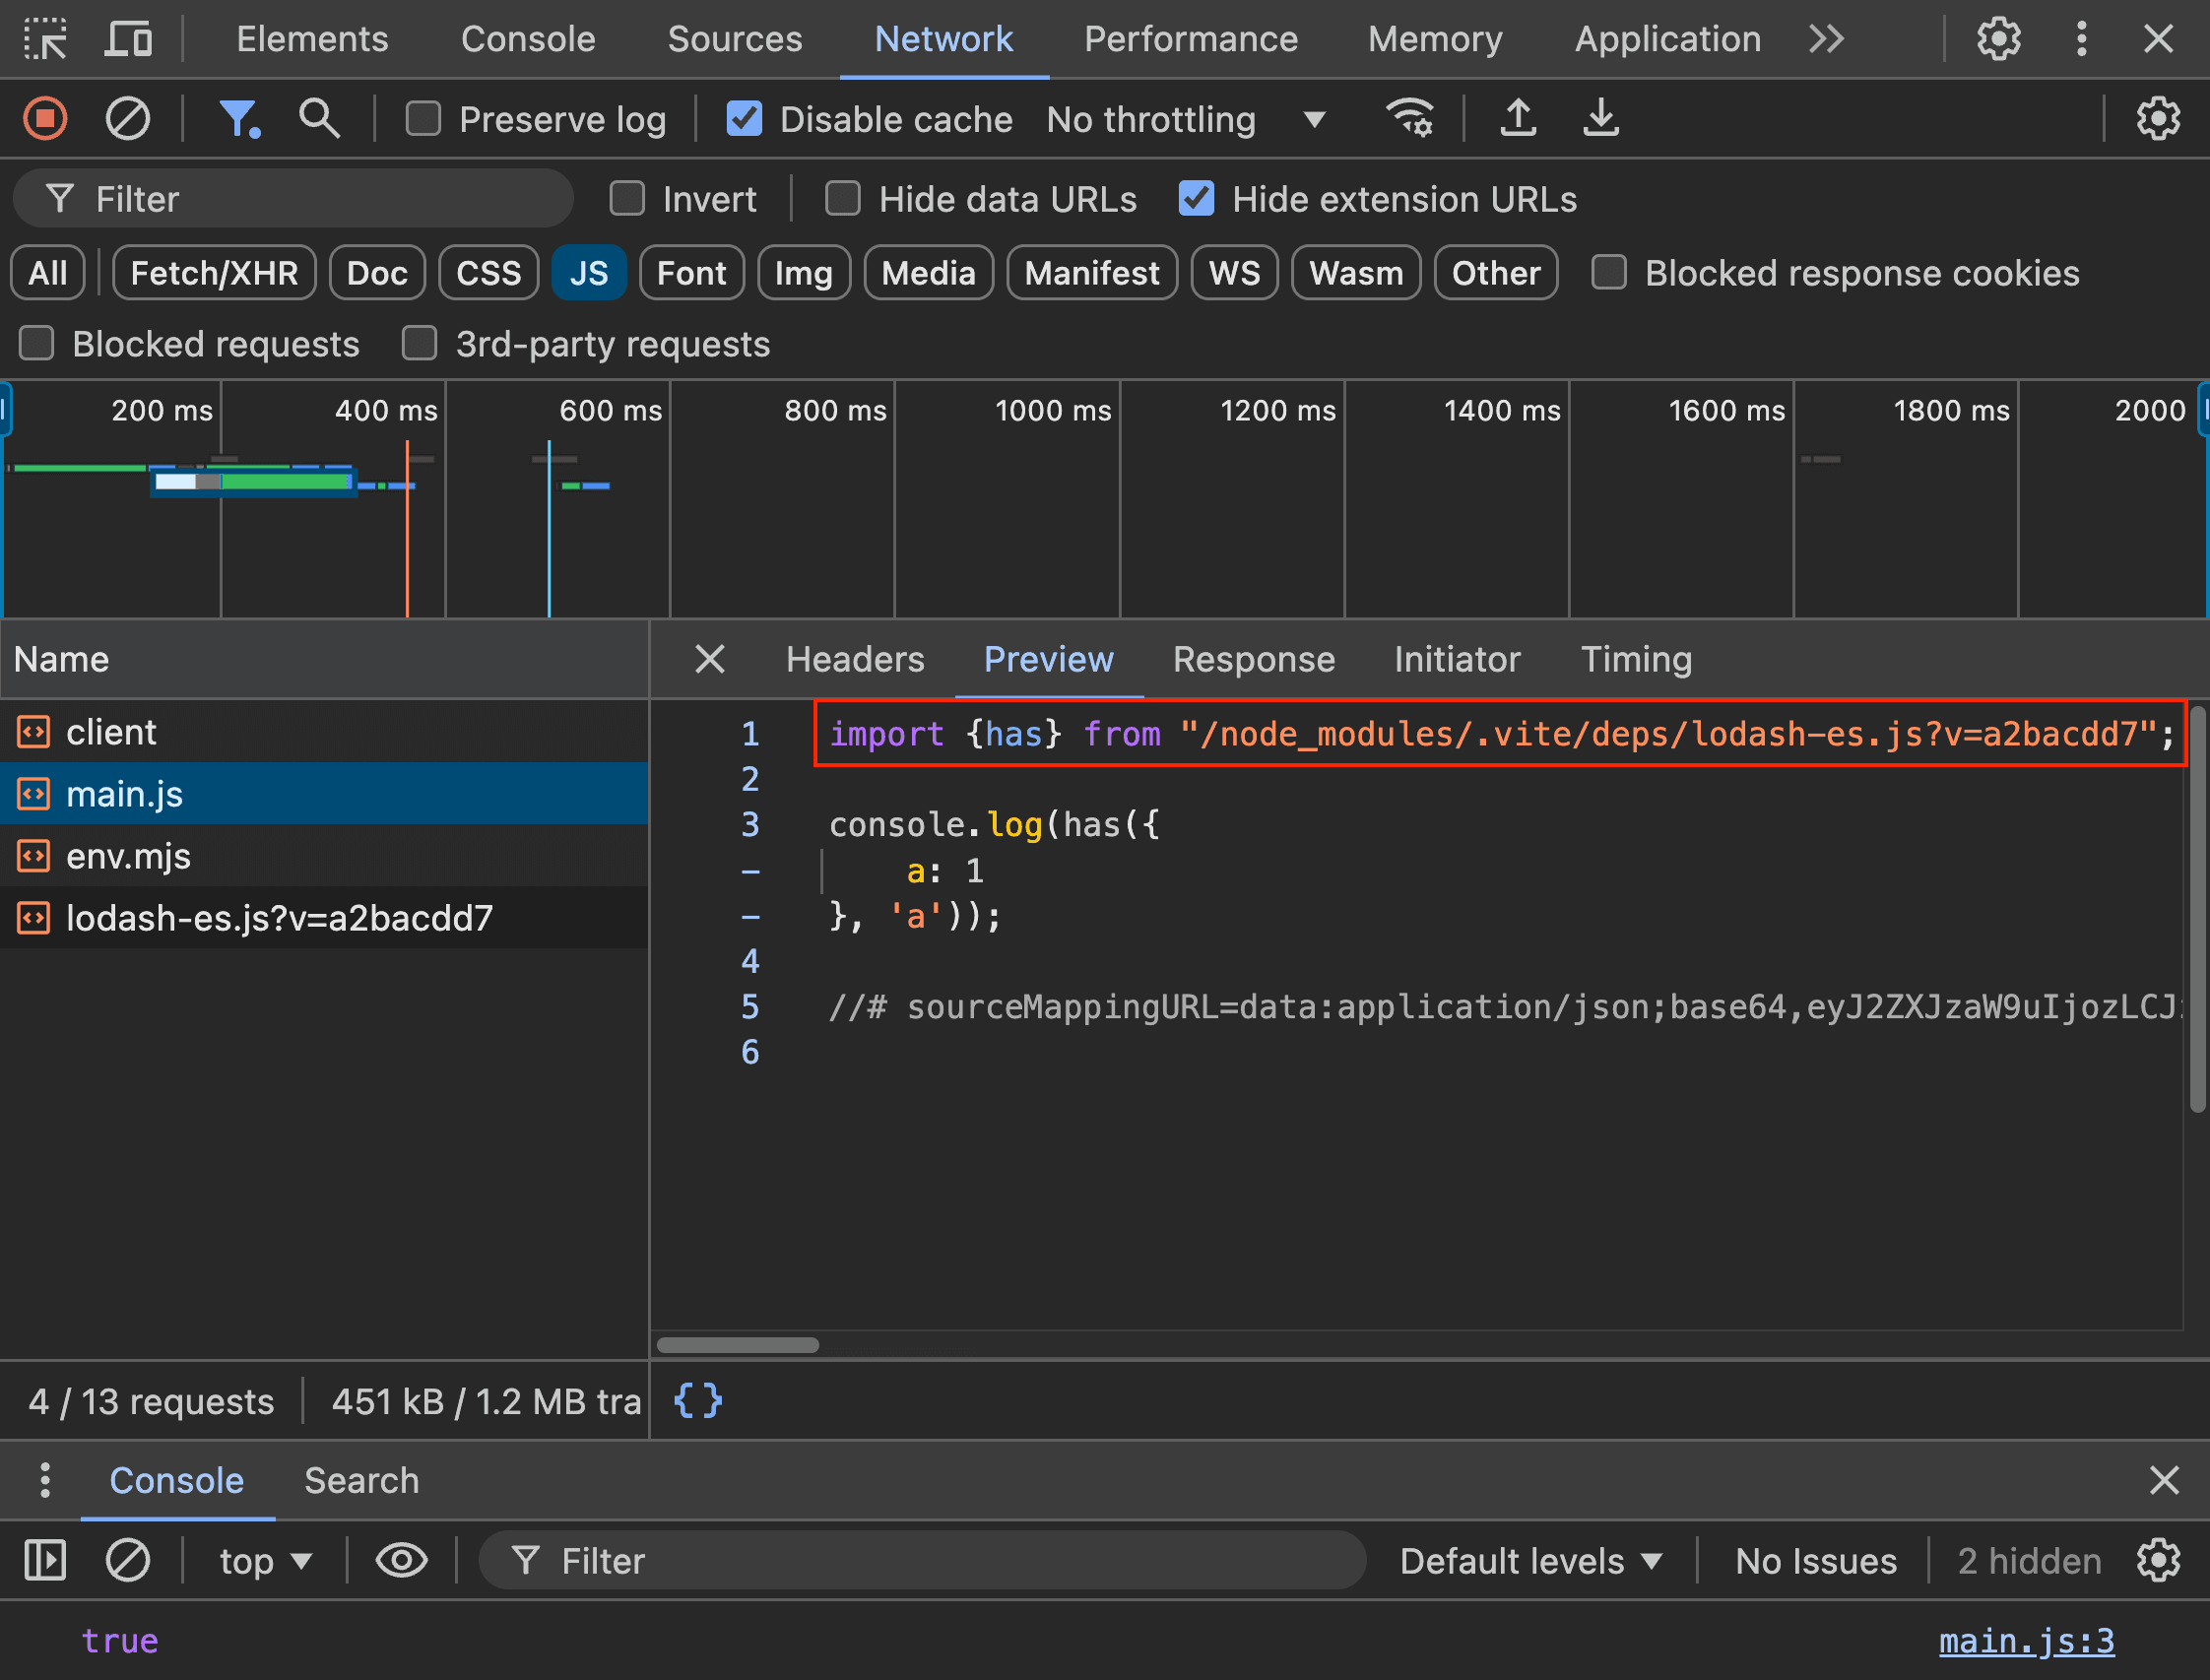Disable the Disable cache checkbox

point(744,118)
